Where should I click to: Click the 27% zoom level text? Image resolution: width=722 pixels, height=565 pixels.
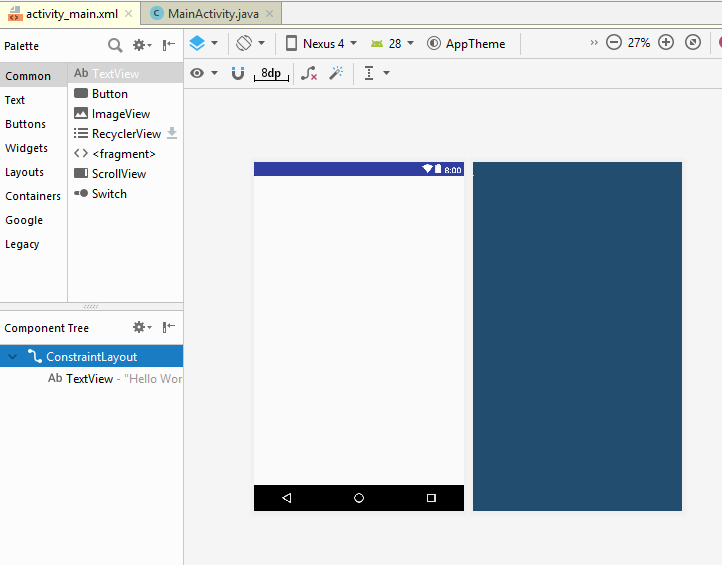tap(639, 43)
